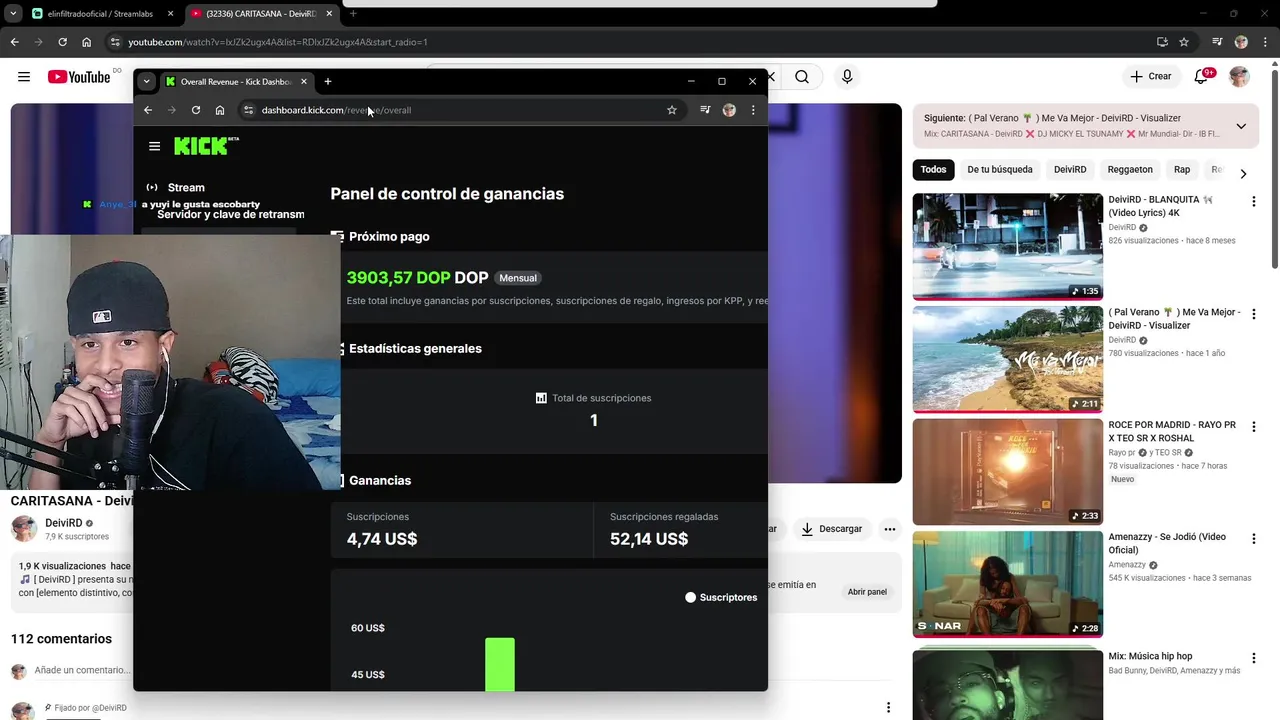Open the DeiviRD channel name link
The image size is (1280, 720).
(x=63, y=523)
